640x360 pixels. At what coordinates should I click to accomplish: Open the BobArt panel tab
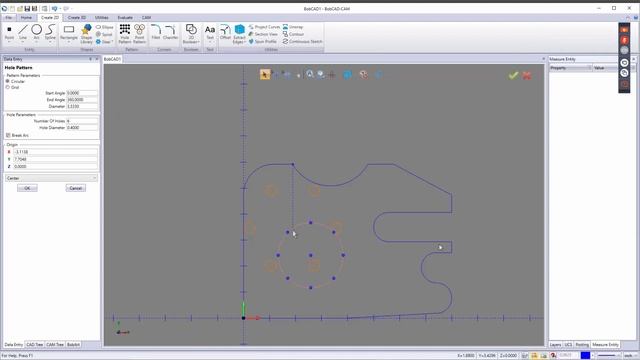tap(73, 345)
